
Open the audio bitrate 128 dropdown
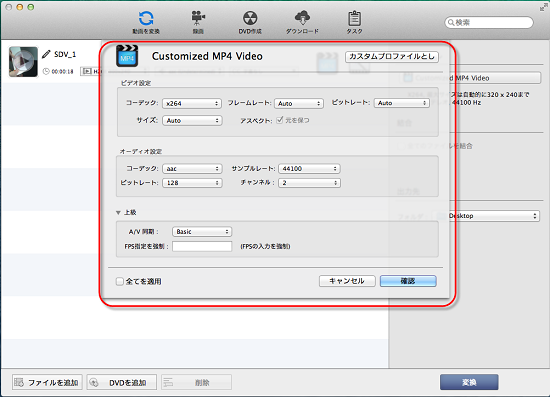click(x=192, y=183)
